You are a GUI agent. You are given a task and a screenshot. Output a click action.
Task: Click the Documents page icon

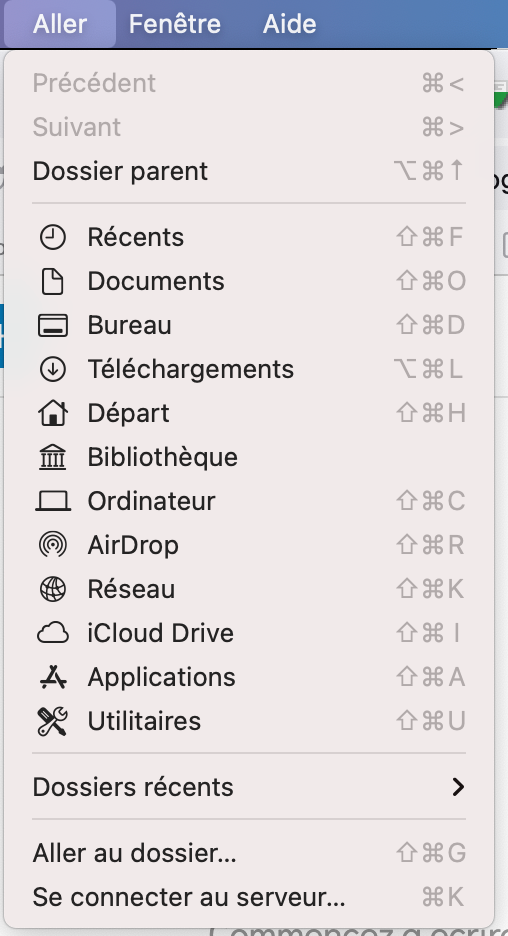pos(53,282)
